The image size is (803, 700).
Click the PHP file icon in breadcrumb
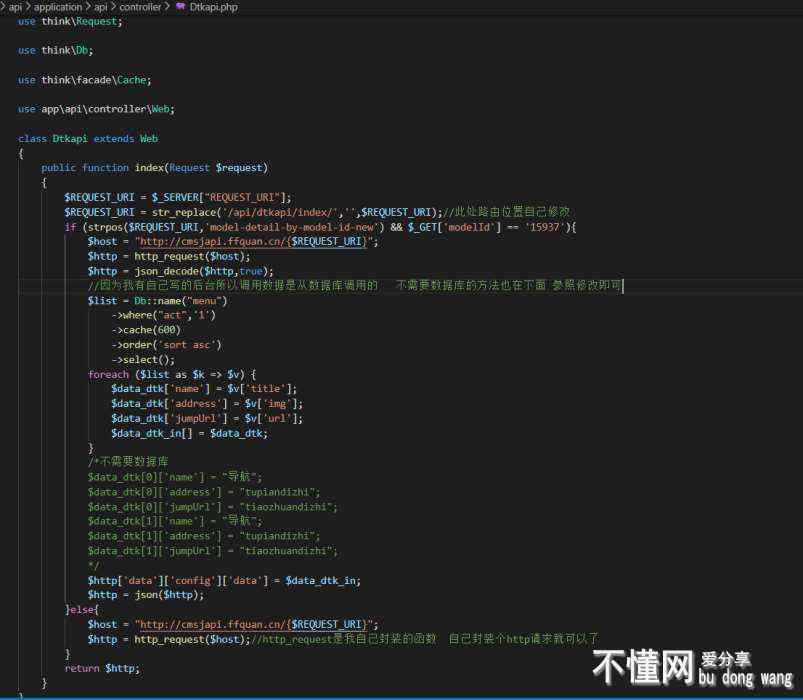pyautogui.click(x=180, y=7)
